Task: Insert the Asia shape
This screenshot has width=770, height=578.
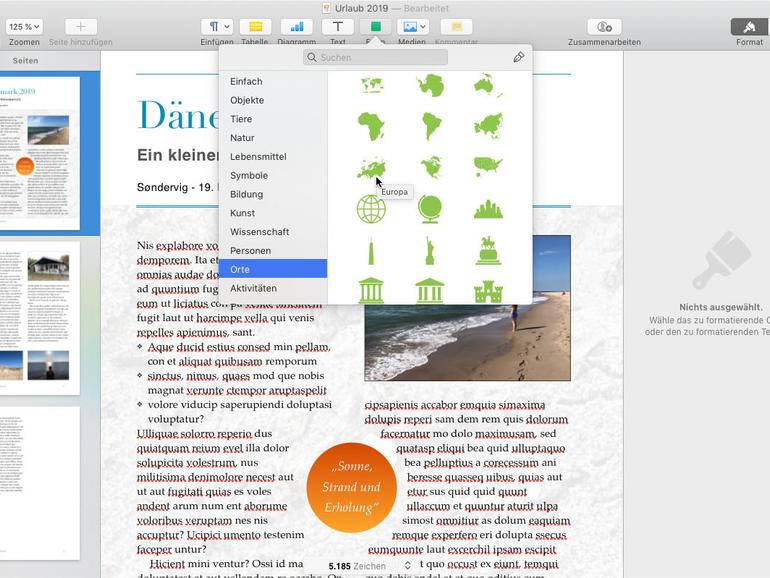Action: 488,126
